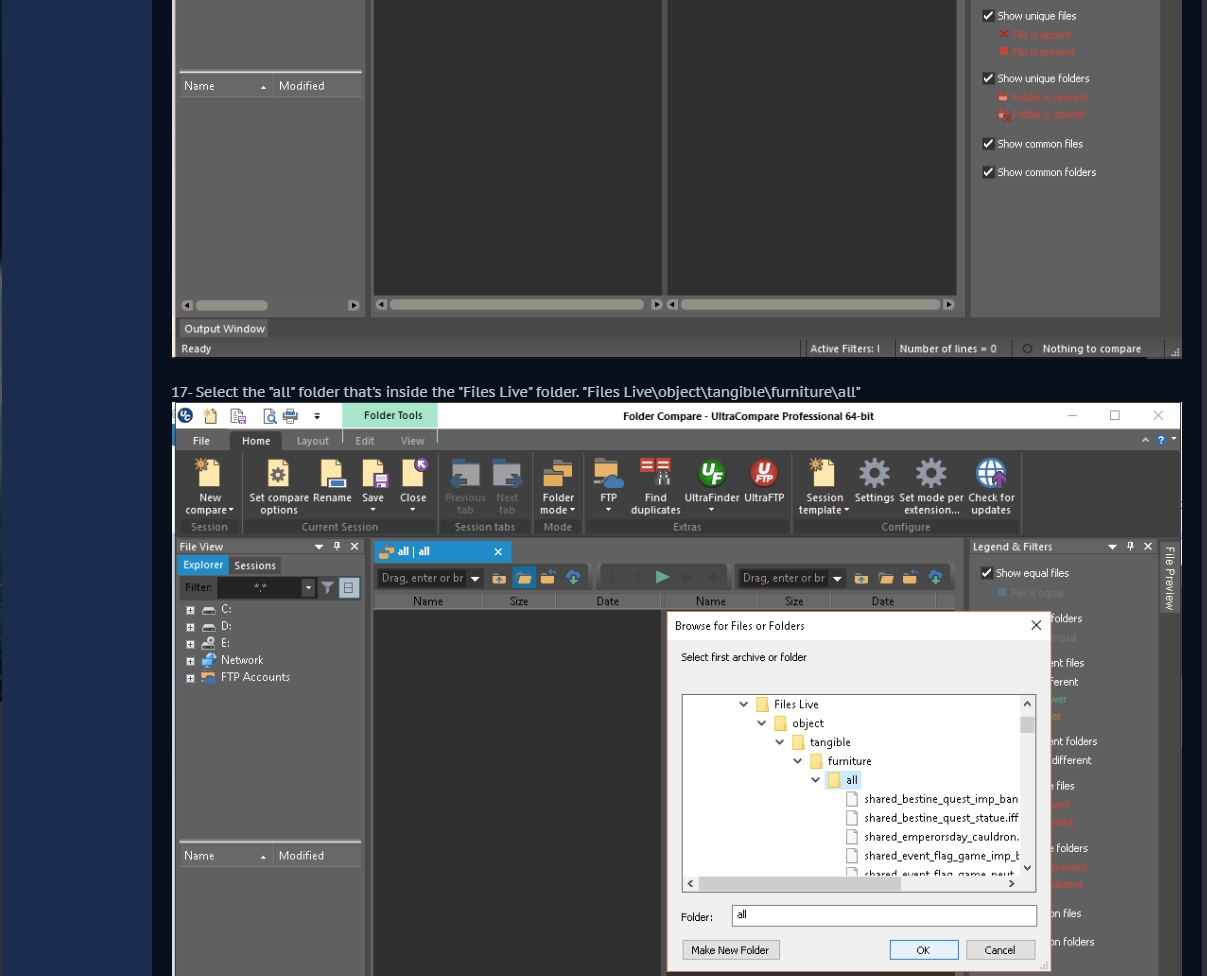Open Set compare options
1207x976 pixels.
[x=279, y=486]
